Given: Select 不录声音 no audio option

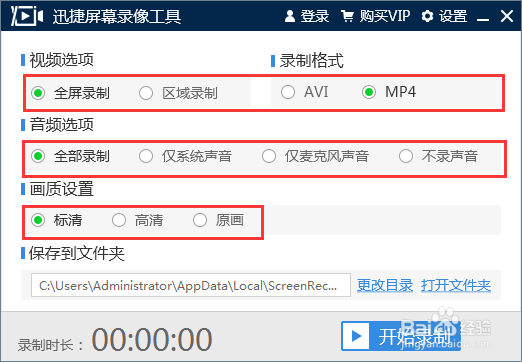Looking at the screenshot, I should pyautogui.click(x=438, y=156).
